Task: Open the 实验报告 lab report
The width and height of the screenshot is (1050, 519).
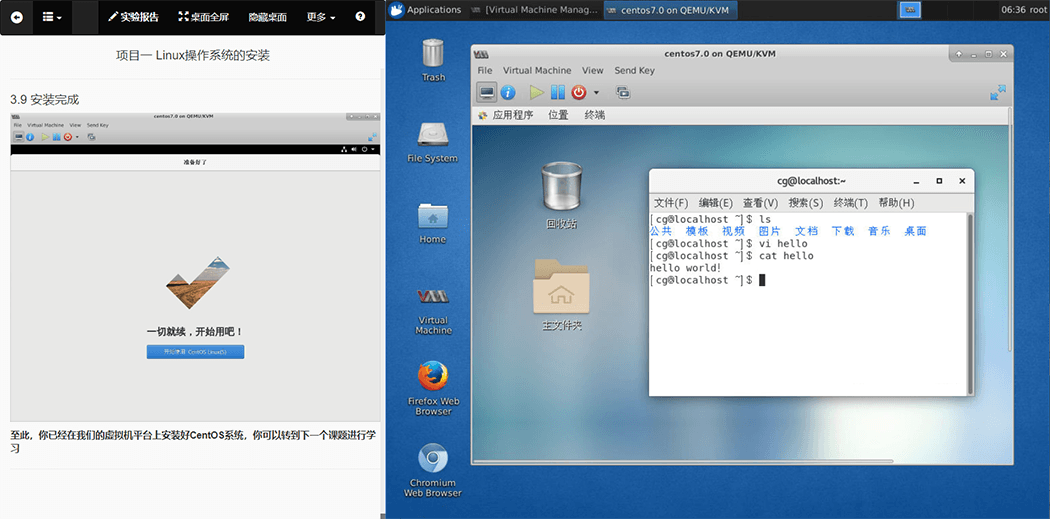Action: 133,17
